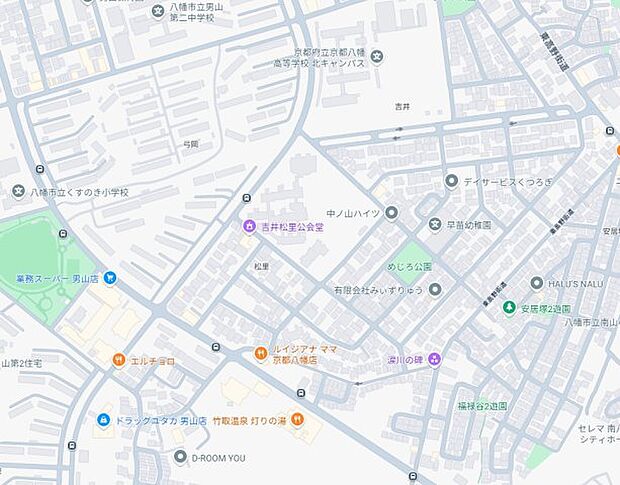Select the 八幡市立男山第二中学校 school marker
This screenshot has width=620, height=485.
[158, 11]
